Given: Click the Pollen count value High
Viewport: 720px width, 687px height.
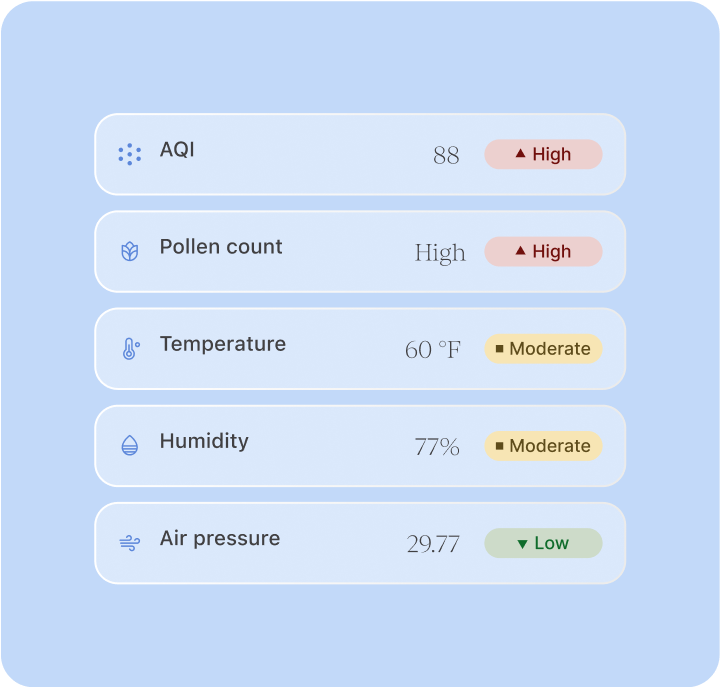Looking at the screenshot, I should tap(440, 253).
